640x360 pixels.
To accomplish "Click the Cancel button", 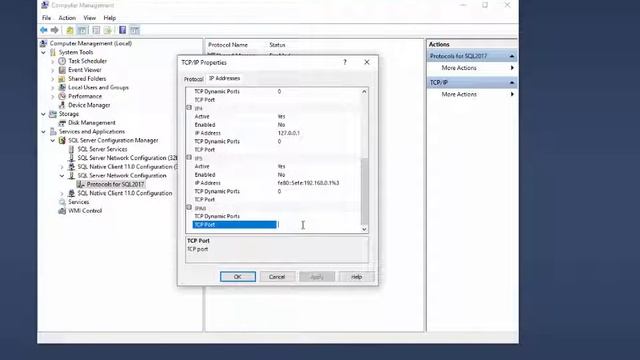I will [277, 277].
